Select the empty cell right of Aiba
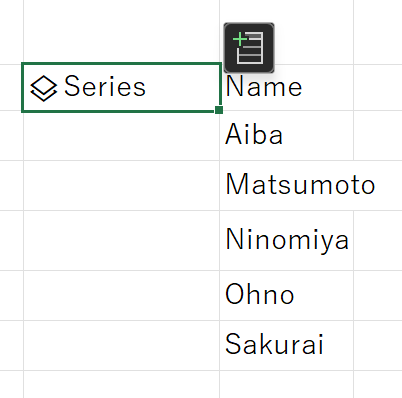The image size is (402, 398). [378, 135]
